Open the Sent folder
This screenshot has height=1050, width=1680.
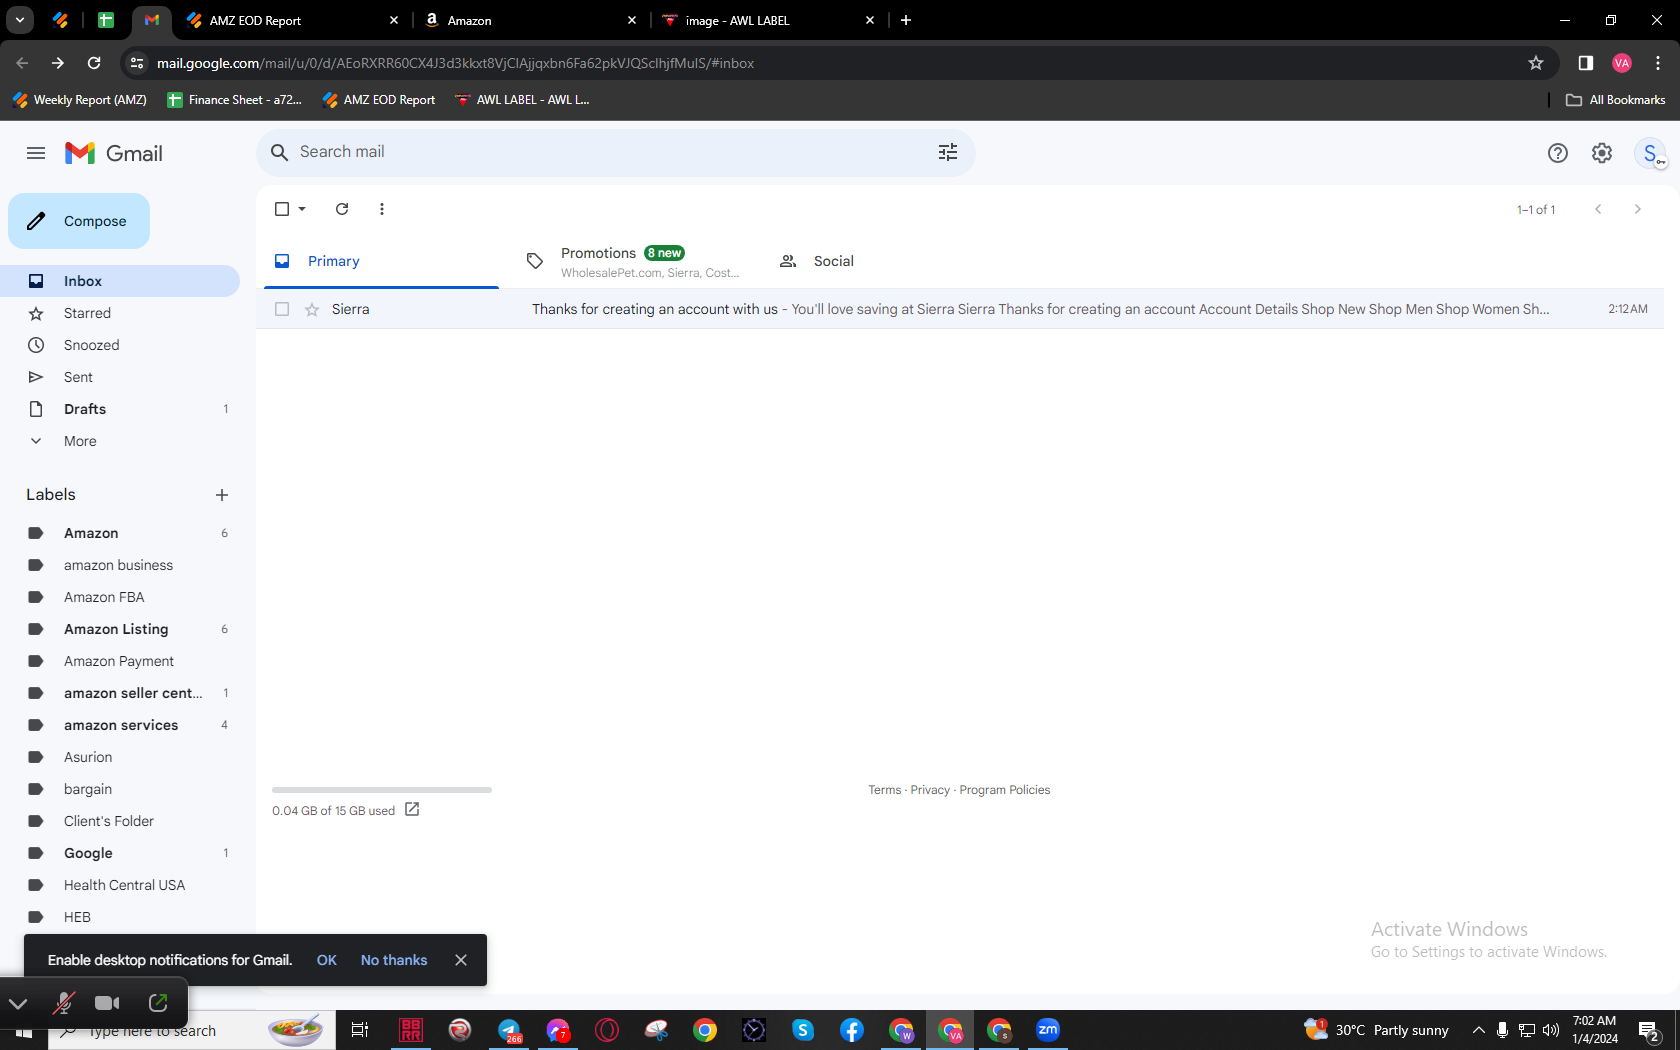click(x=120, y=377)
